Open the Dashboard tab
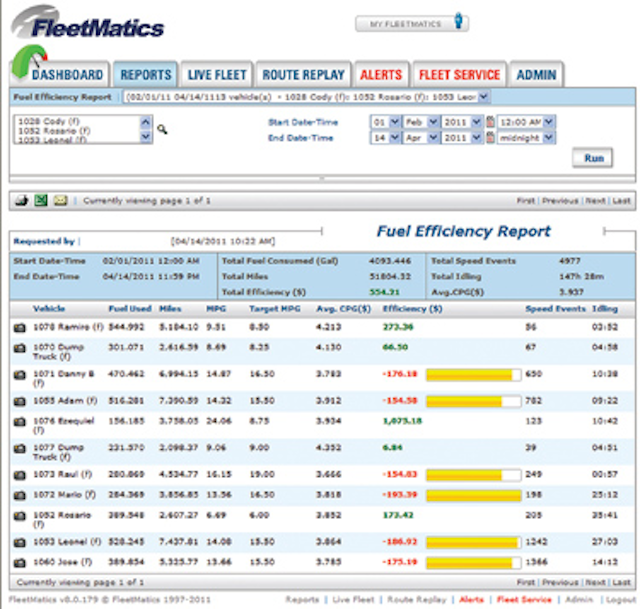The image size is (640, 609). pos(60,74)
